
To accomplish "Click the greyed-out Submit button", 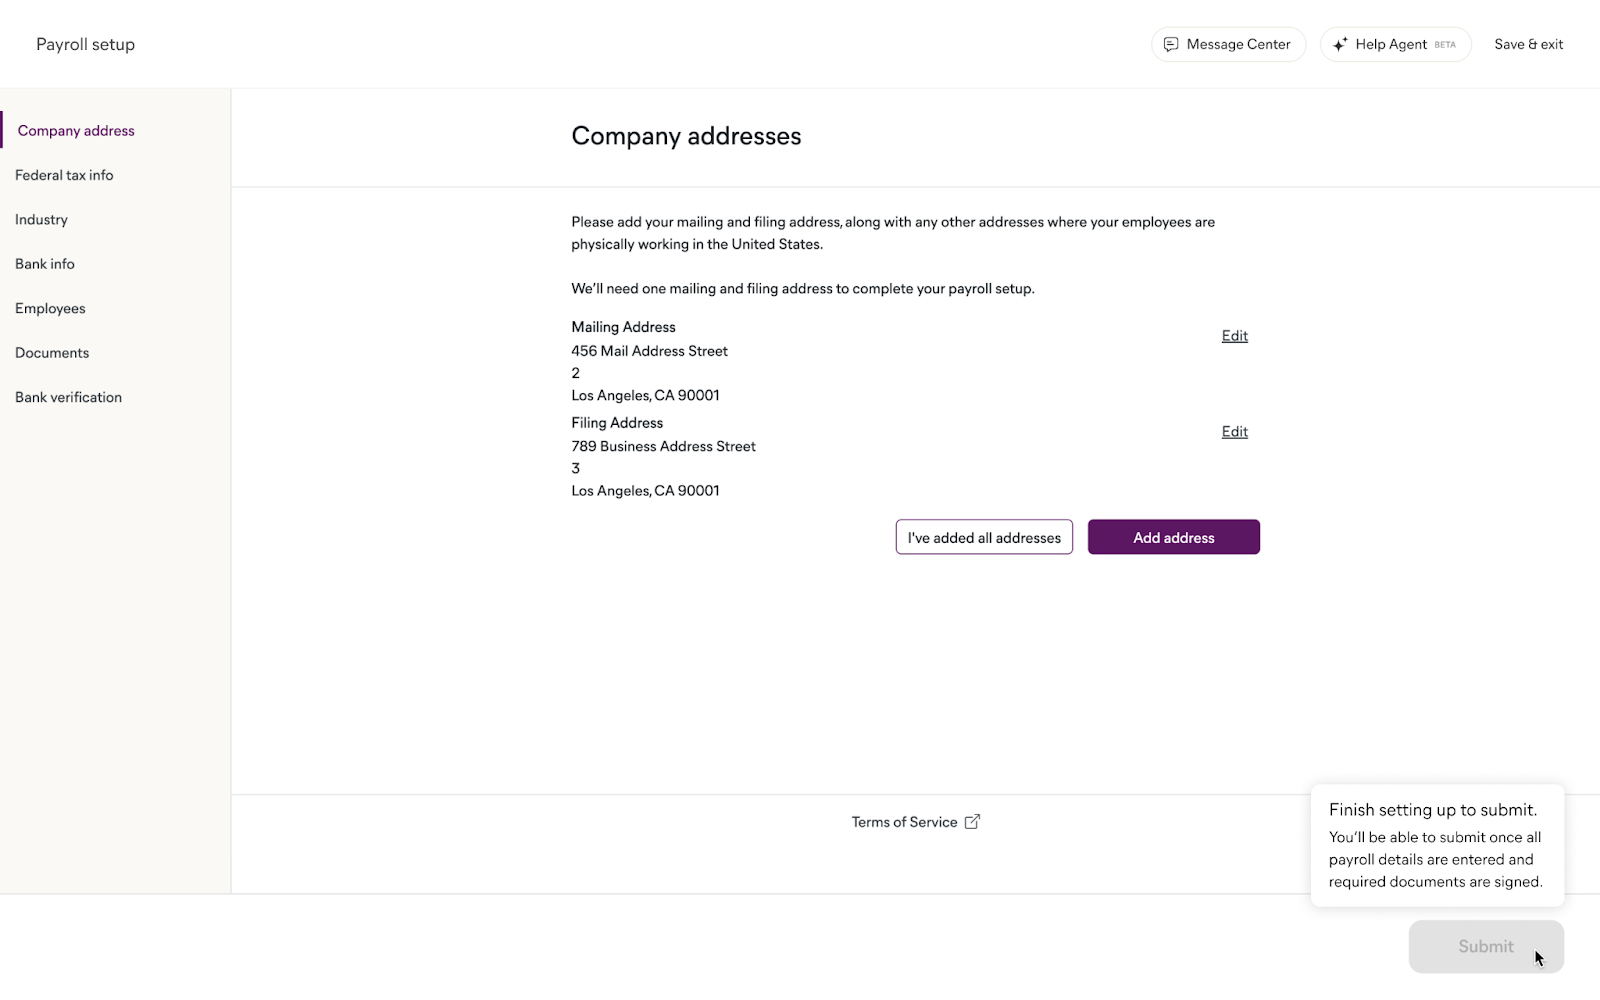I will click(x=1485, y=947).
